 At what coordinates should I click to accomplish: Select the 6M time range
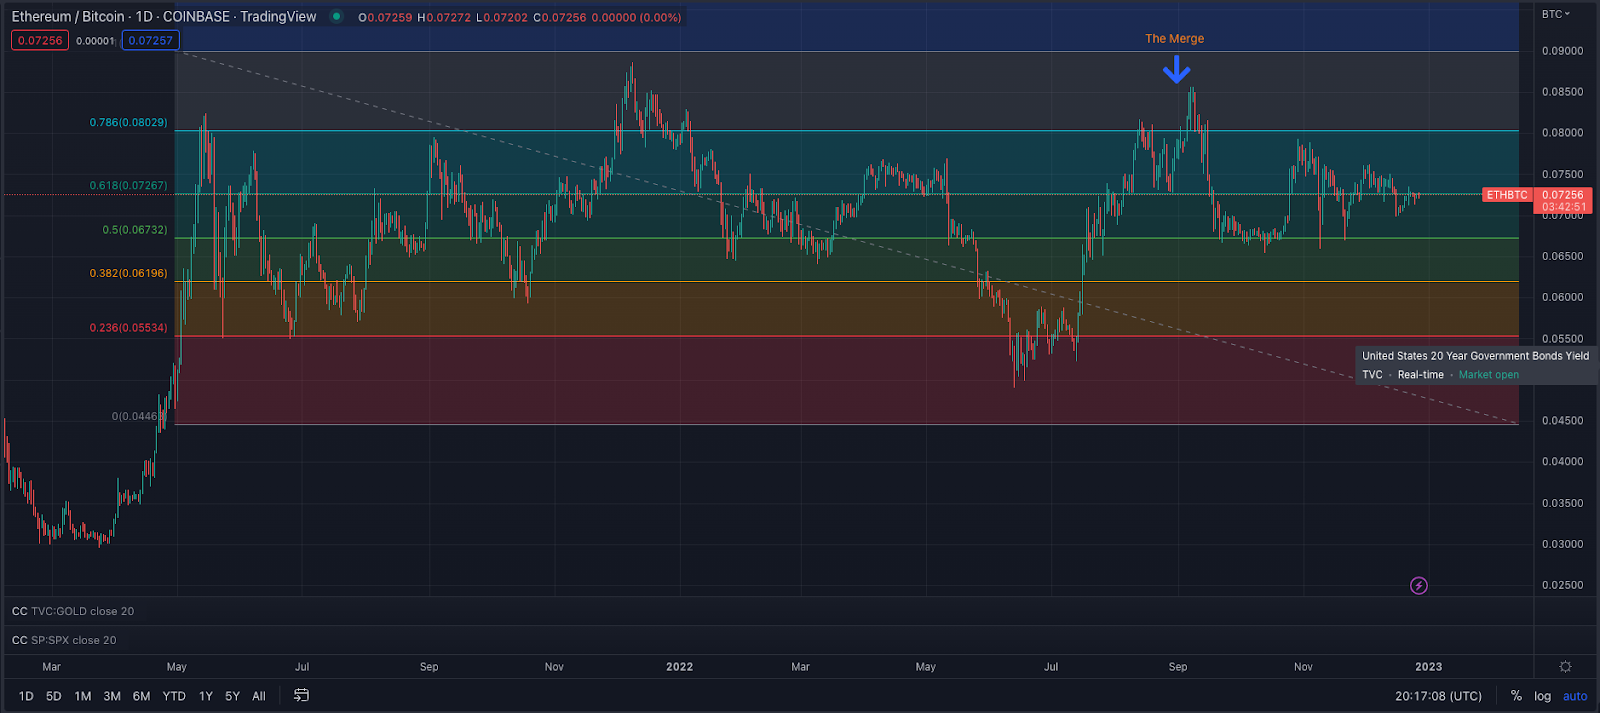point(141,696)
